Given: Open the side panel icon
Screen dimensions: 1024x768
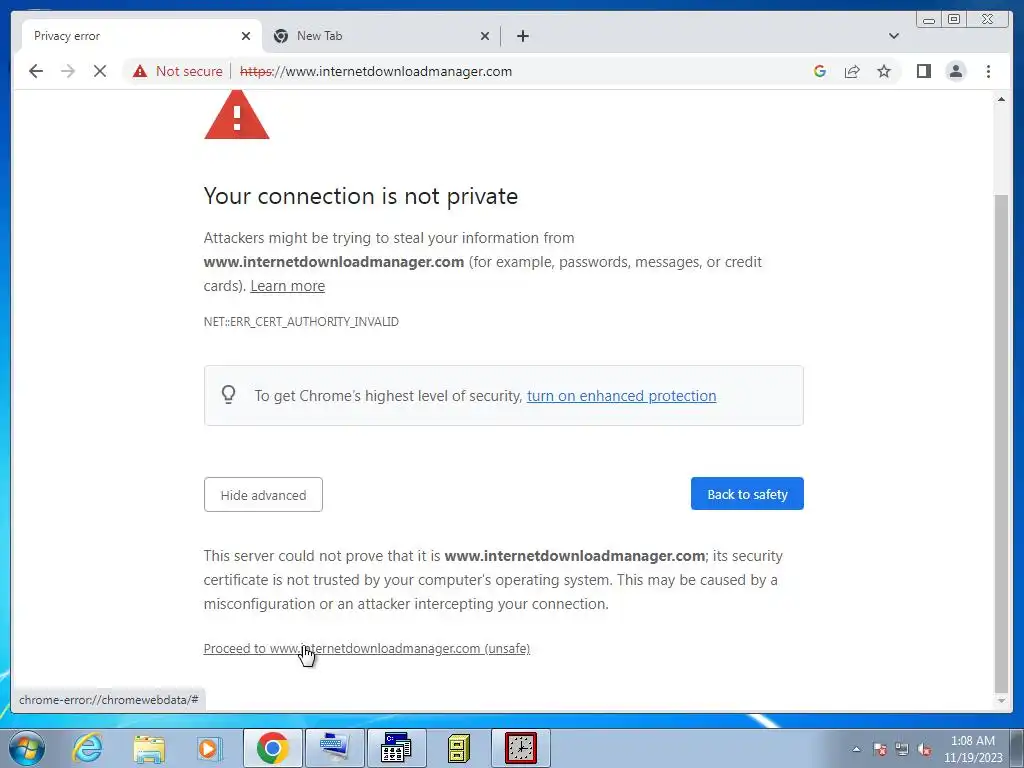Looking at the screenshot, I should [923, 71].
